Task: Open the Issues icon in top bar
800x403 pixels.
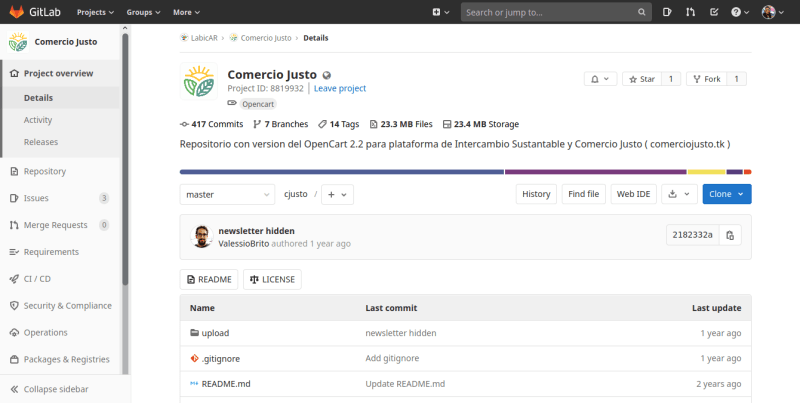Action: pyautogui.click(x=667, y=12)
